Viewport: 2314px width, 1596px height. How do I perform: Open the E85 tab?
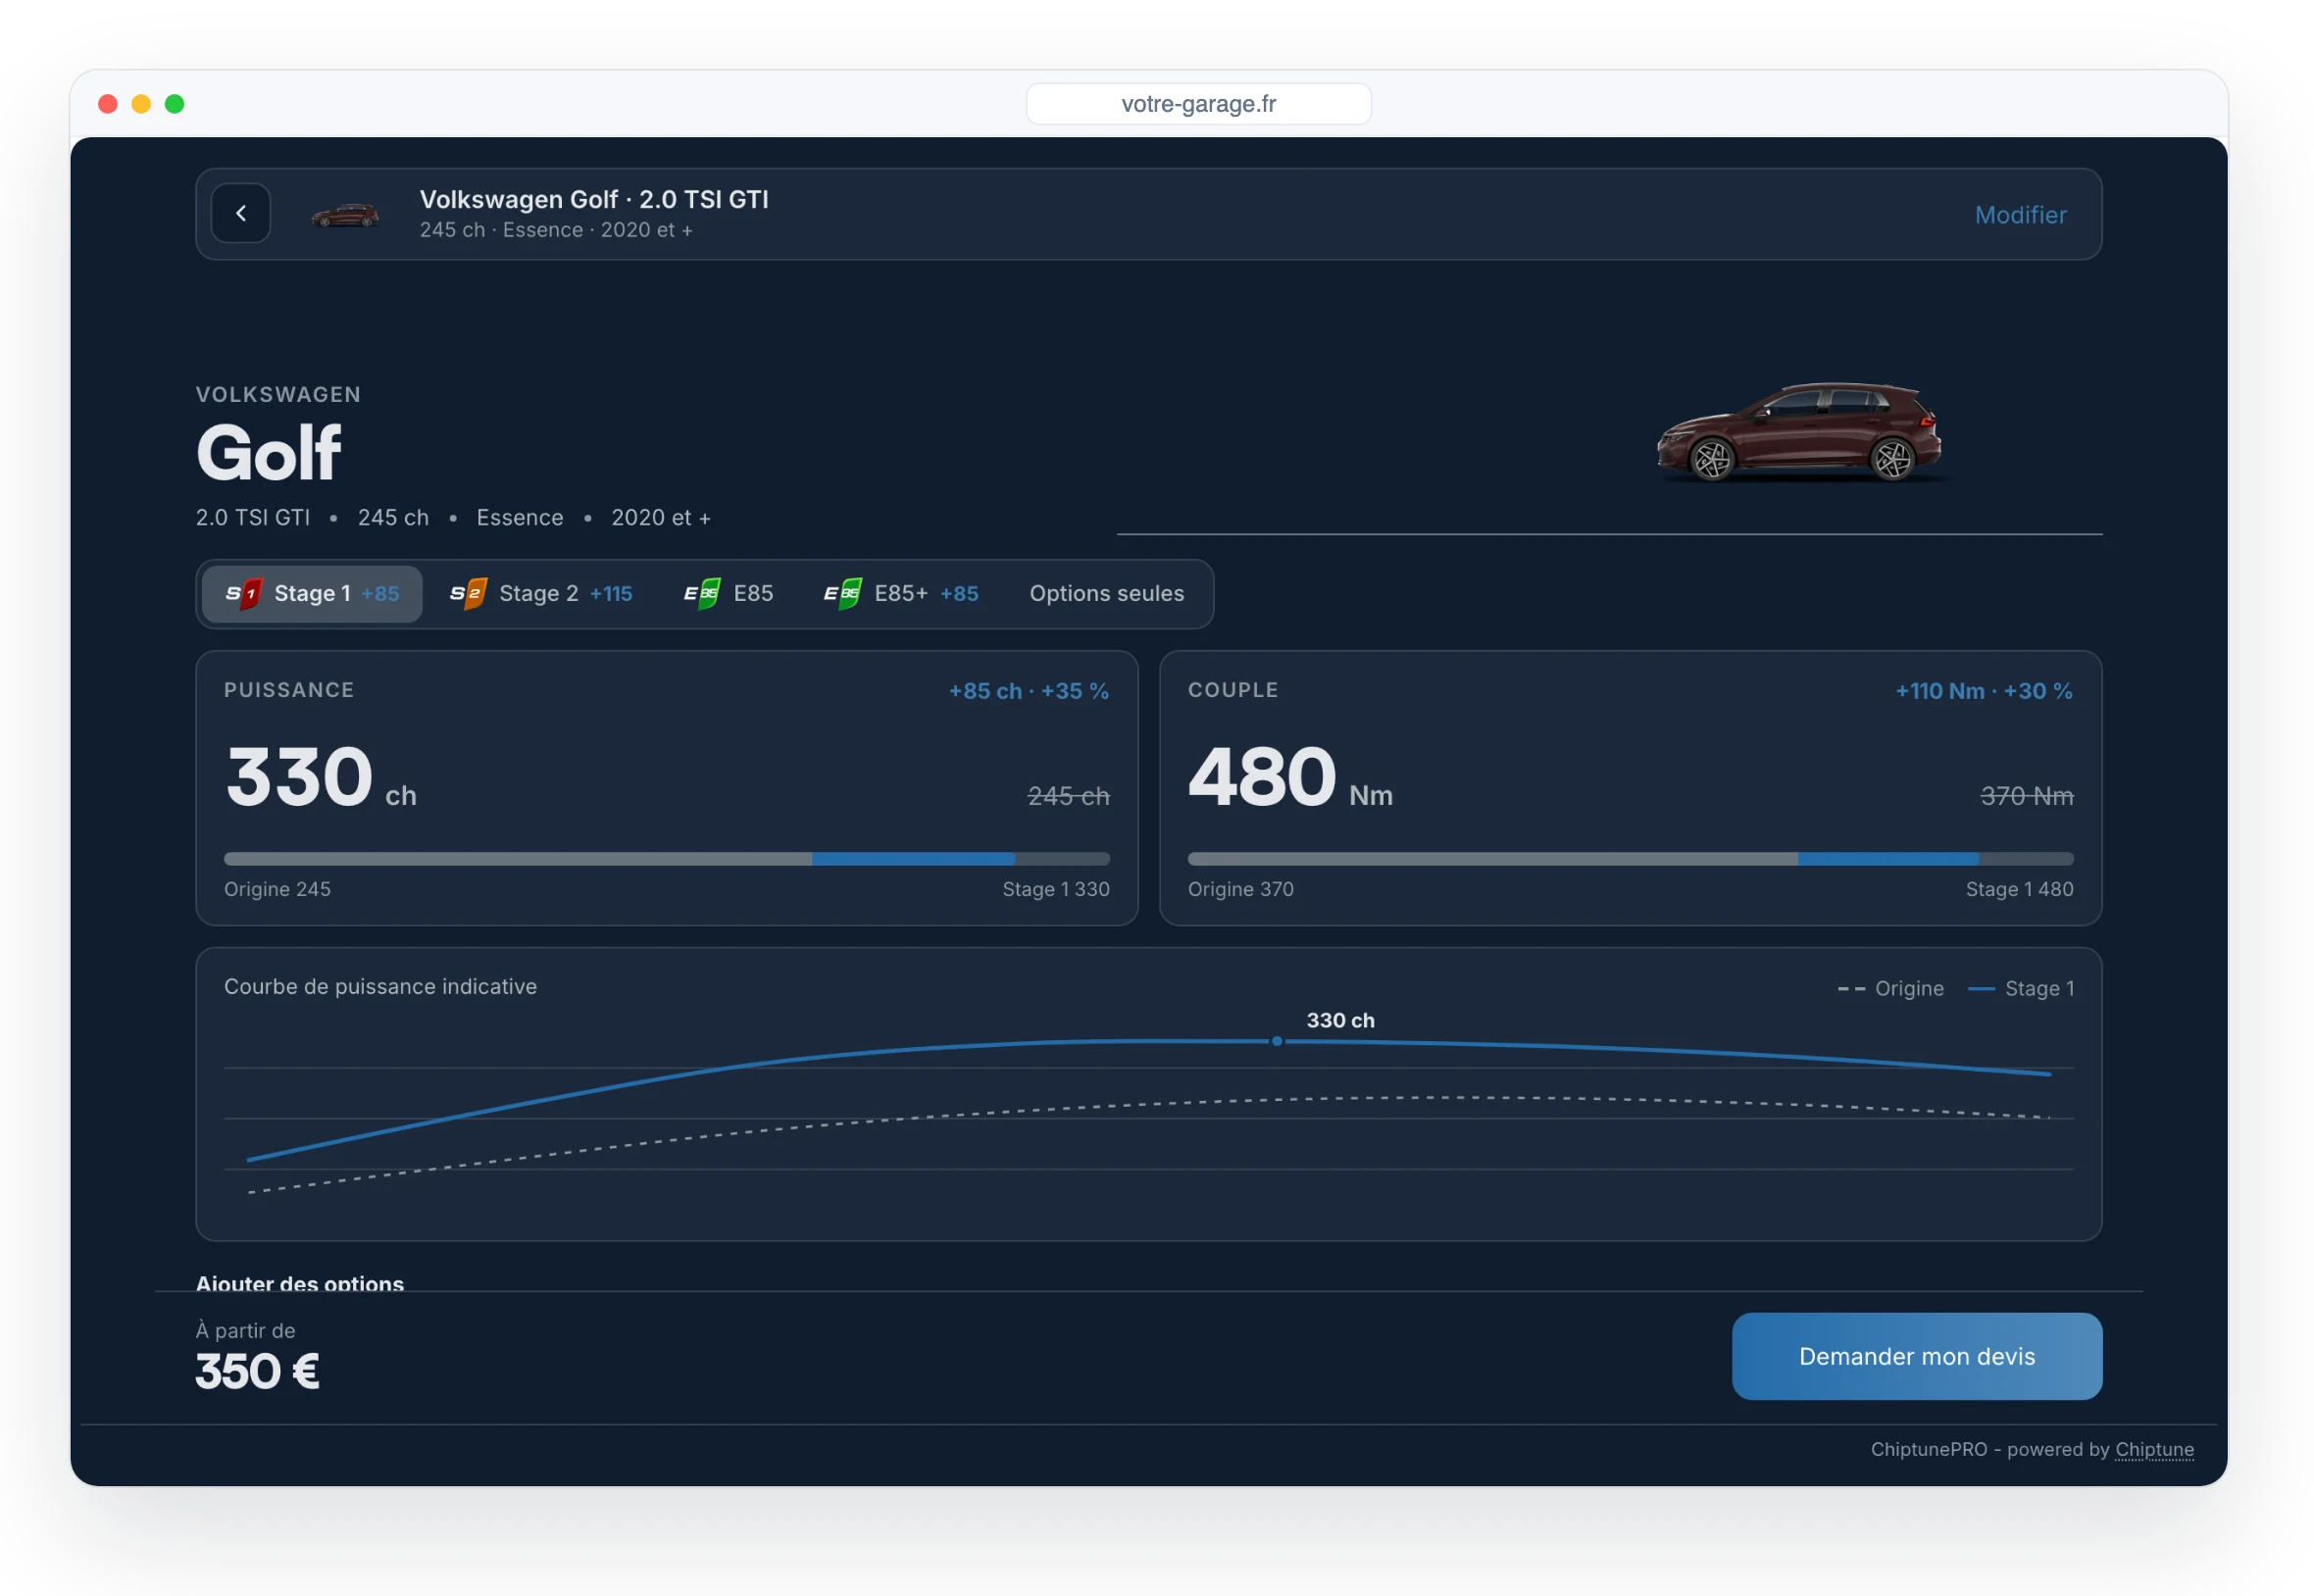[728, 594]
